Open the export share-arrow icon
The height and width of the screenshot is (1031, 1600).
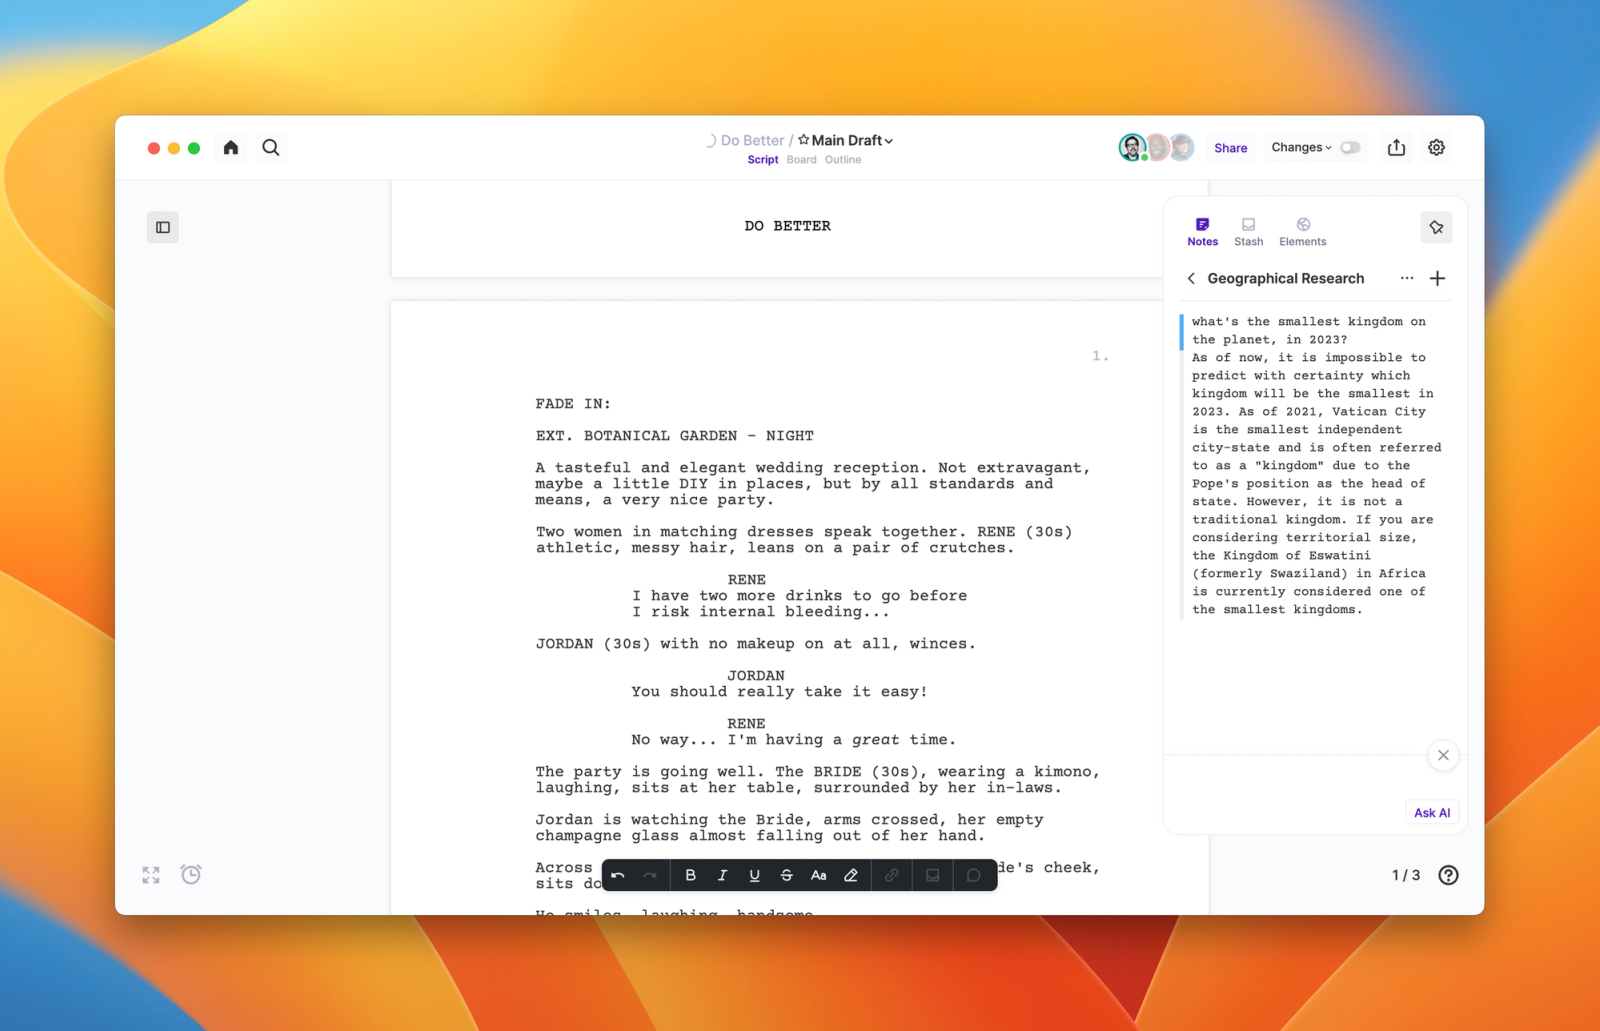click(x=1396, y=147)
